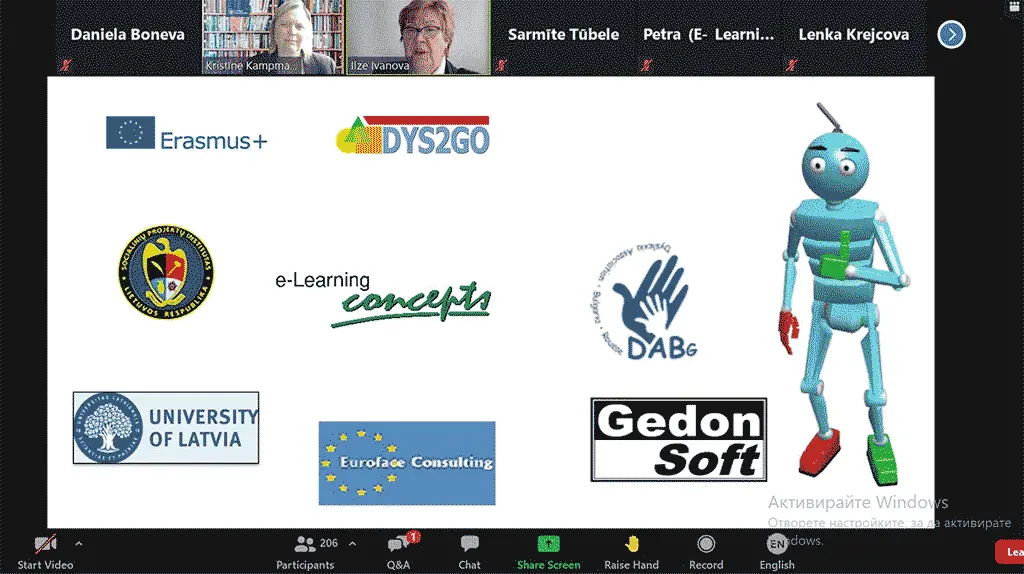
Task: Click the Start Video camera icon
Action: click(45, 543)
